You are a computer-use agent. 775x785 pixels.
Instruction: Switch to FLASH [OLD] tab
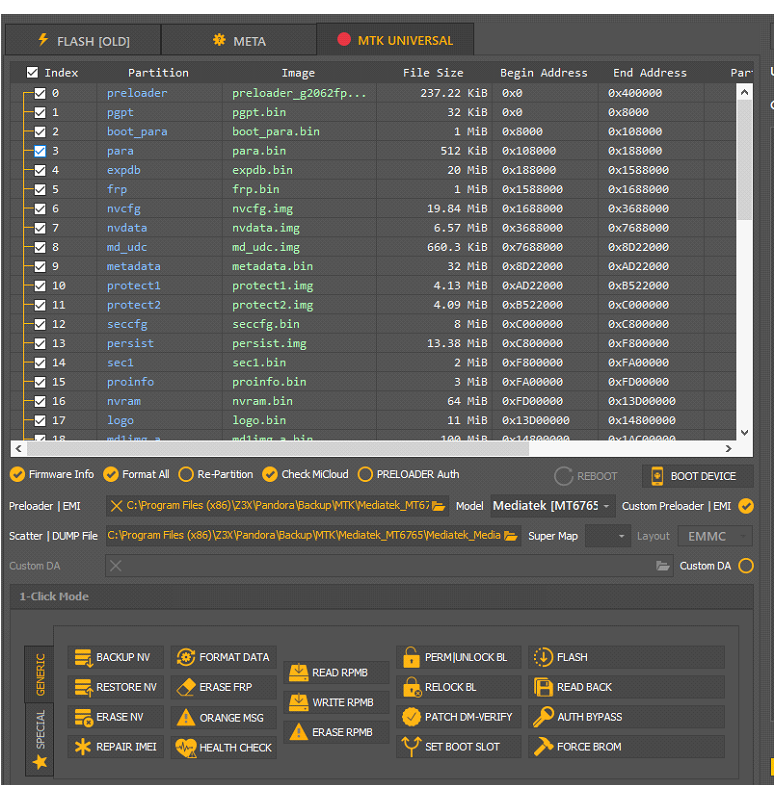[x=83, y=41]
